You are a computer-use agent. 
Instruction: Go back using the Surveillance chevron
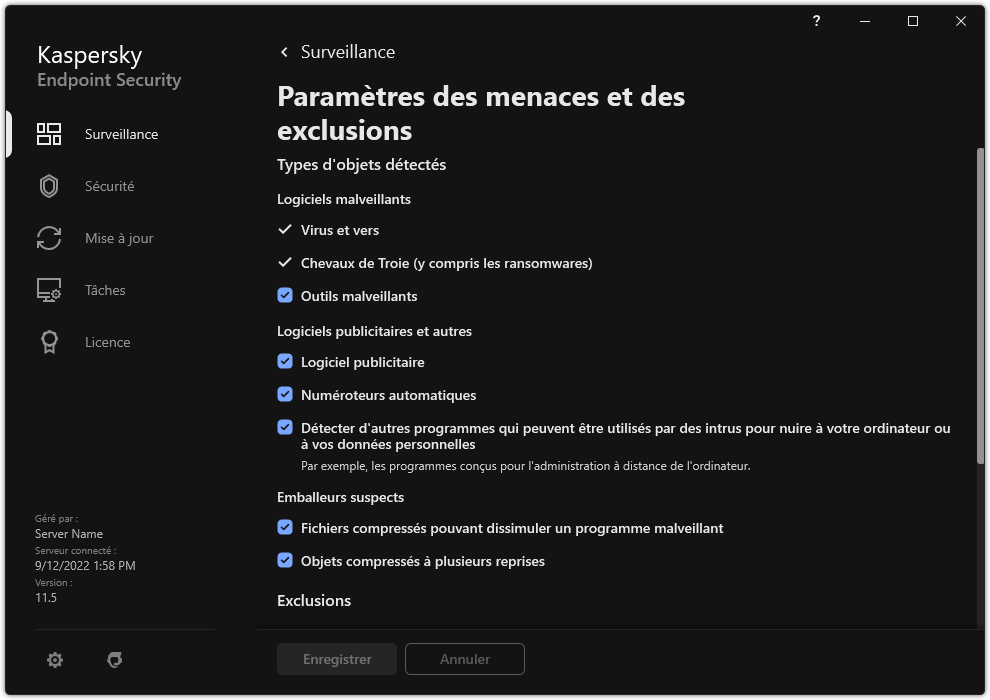(x=284, y=52)
